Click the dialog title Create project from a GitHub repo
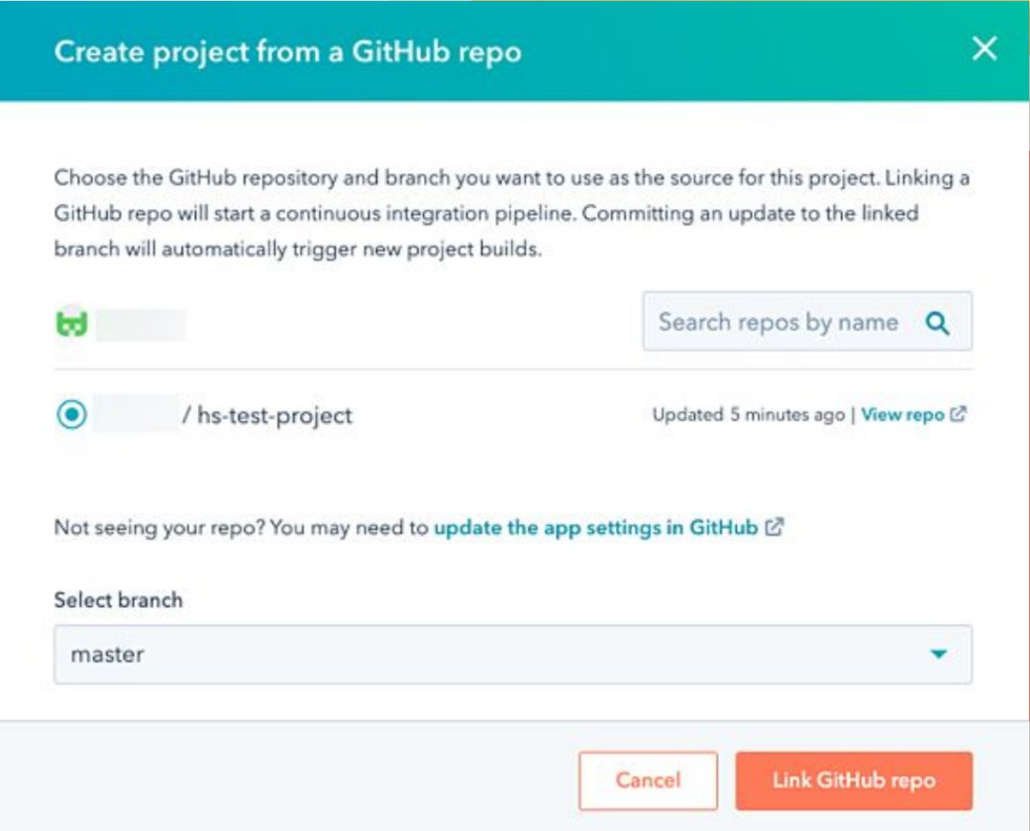Viewport: 1030px width, 831px height. 288,51
